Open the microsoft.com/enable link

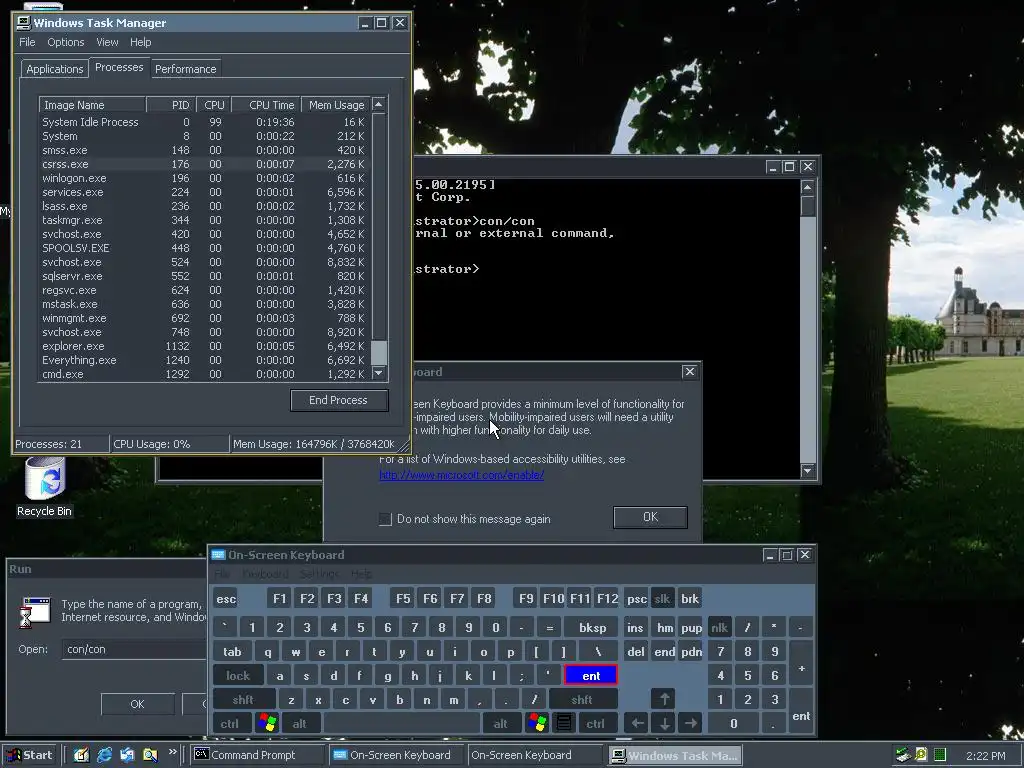[x=462, y=475]
